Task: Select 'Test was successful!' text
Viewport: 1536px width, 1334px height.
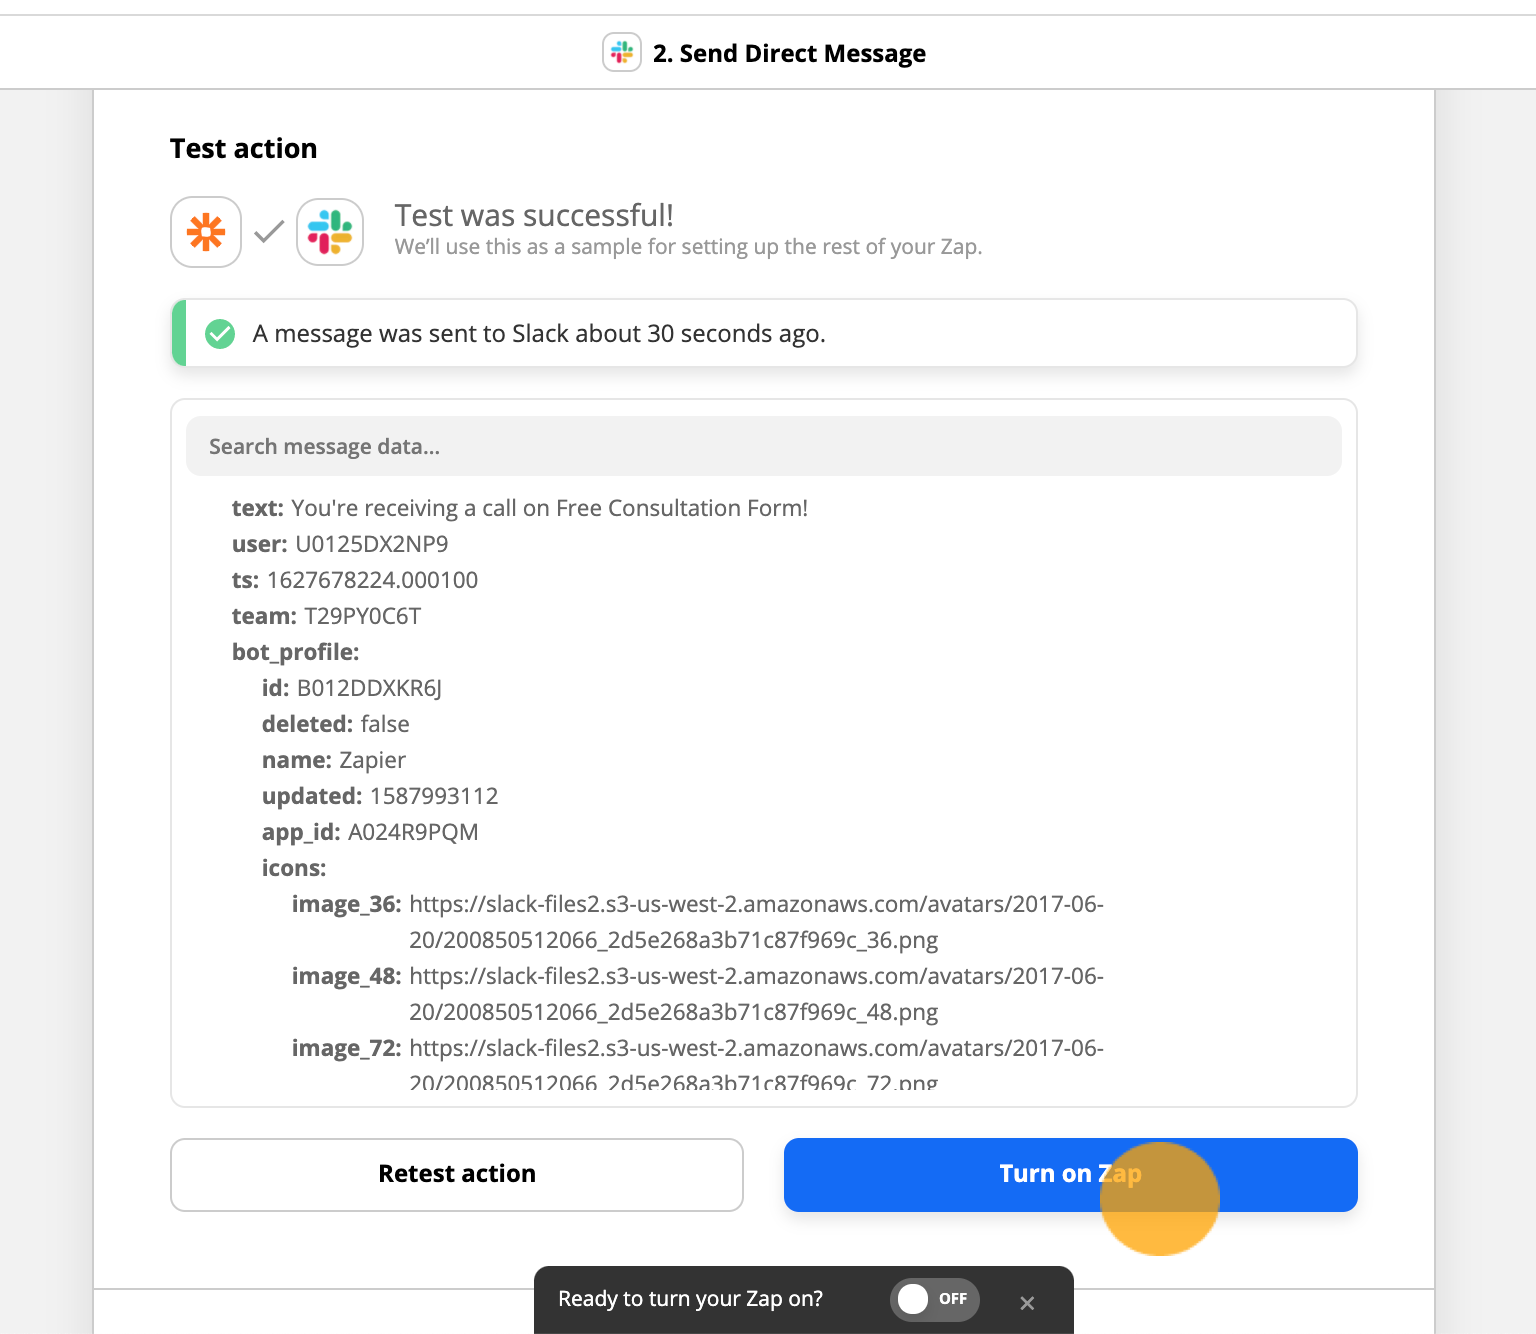Action: [534, 215]
